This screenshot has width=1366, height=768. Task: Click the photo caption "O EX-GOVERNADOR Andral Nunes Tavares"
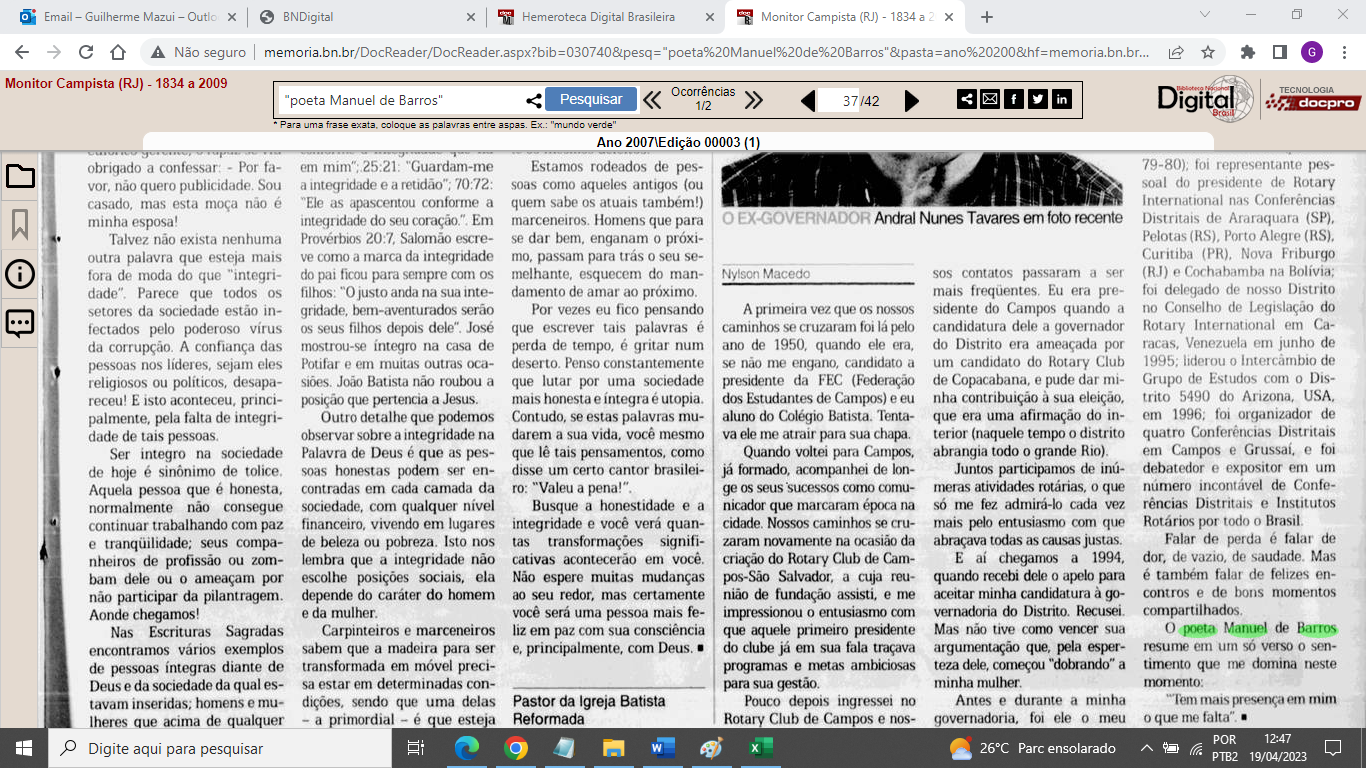tap(921, 219)
